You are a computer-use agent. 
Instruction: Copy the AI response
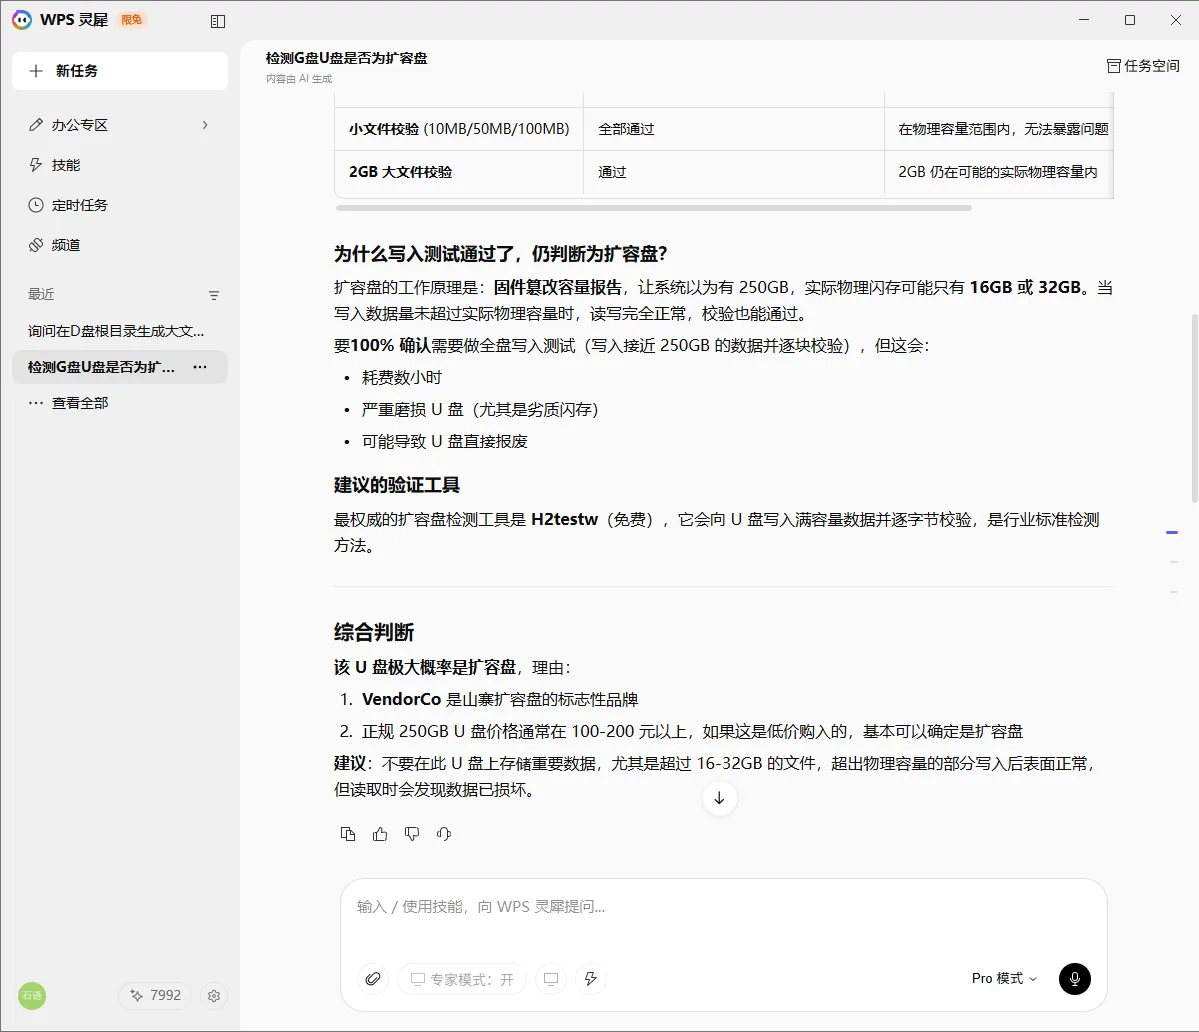(348, 834)
